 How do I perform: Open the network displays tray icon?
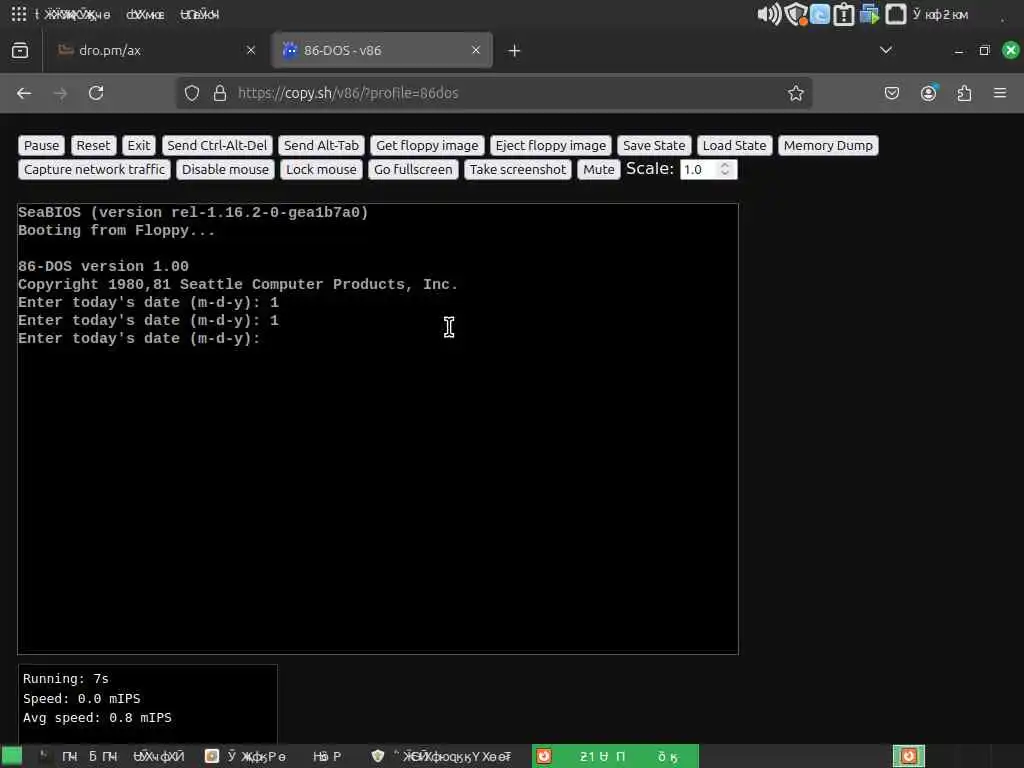click(x=869, y=14)
